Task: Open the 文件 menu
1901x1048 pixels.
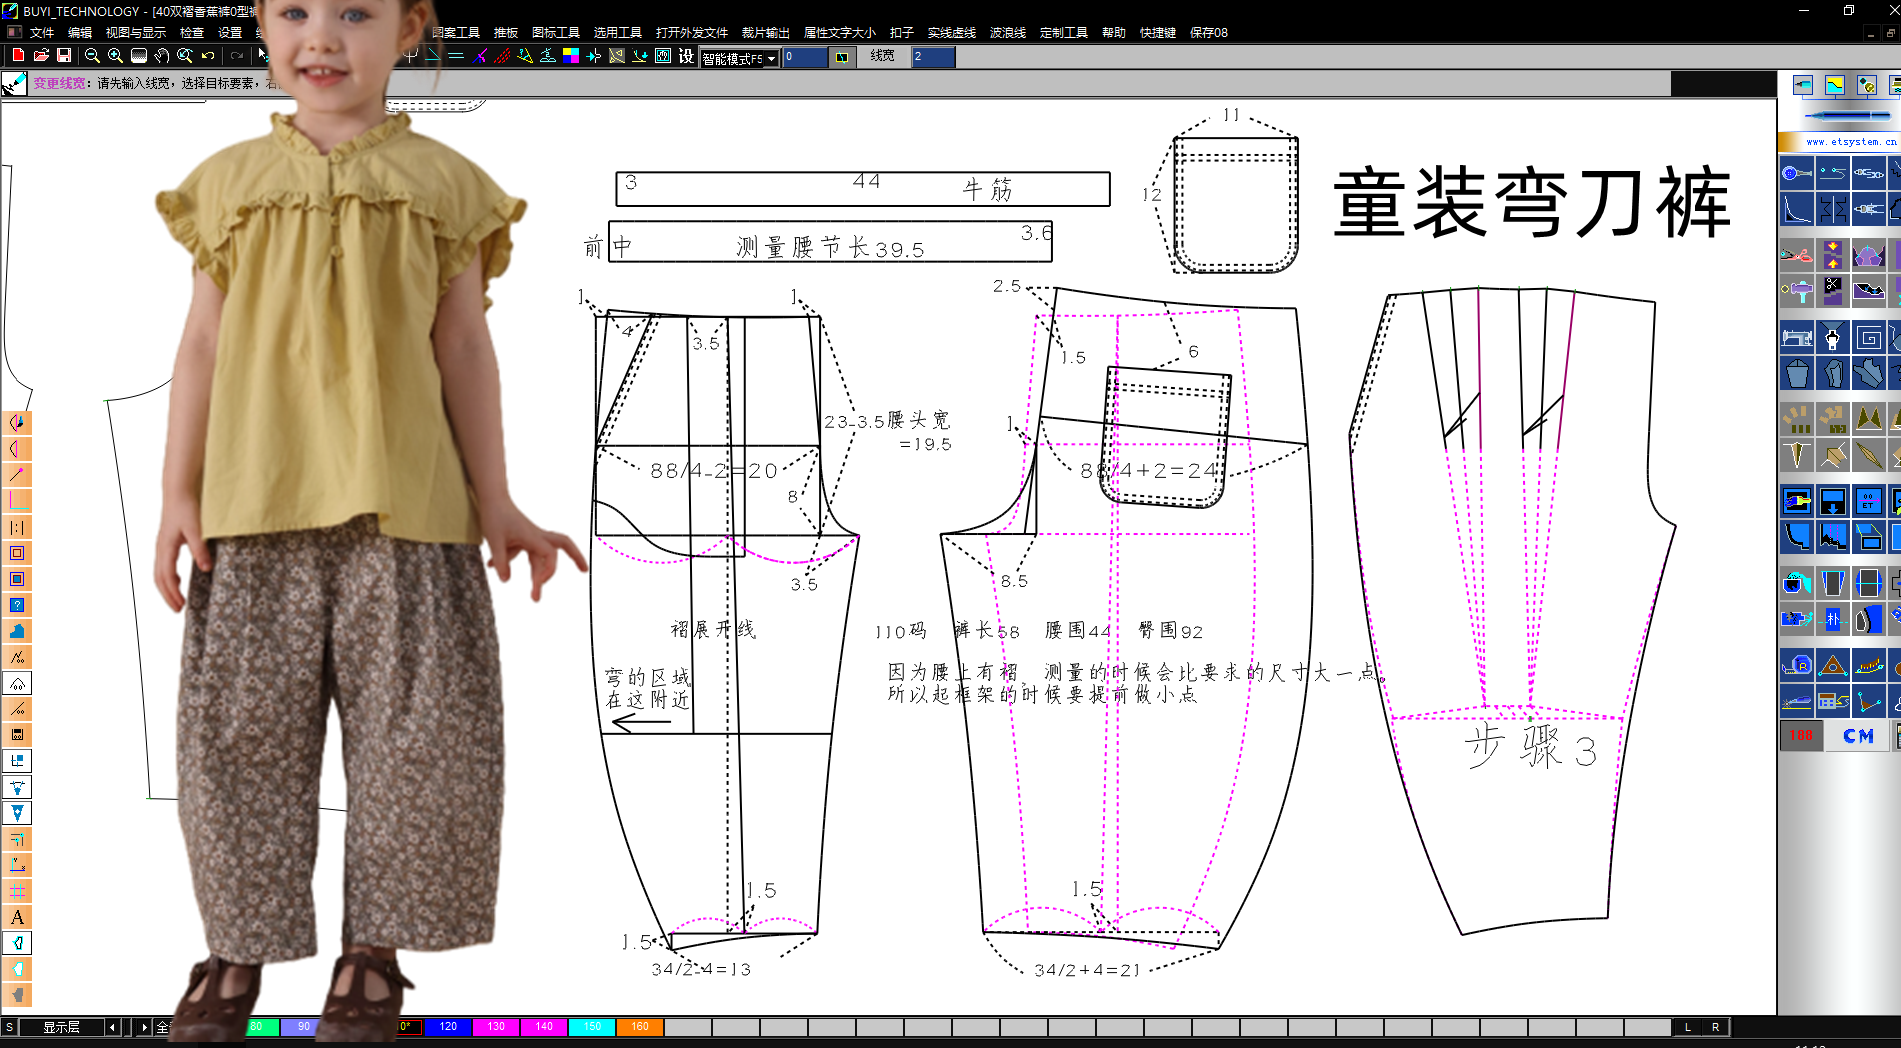Action: 42,33
